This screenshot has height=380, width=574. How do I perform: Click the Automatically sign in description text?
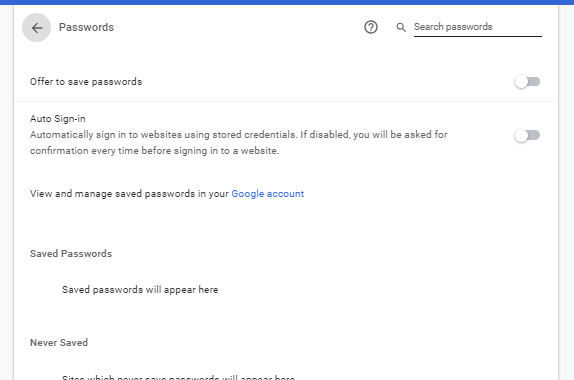pyautogui.click(x=239, y=142)
